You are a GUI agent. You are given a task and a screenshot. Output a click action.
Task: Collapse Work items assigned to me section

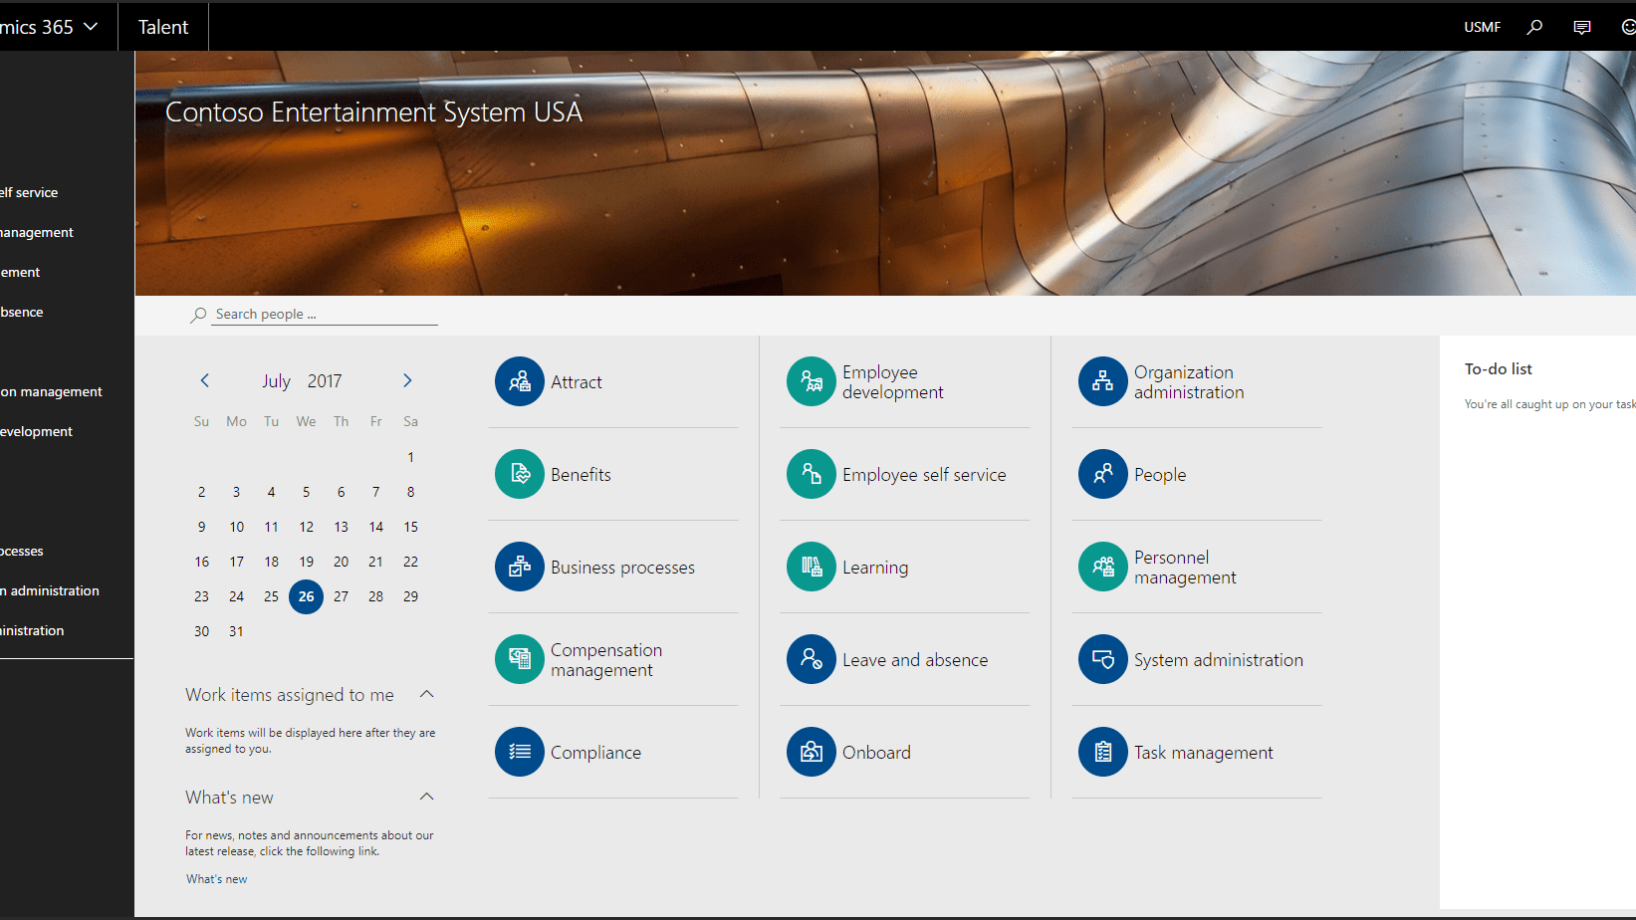coord(426,694)
